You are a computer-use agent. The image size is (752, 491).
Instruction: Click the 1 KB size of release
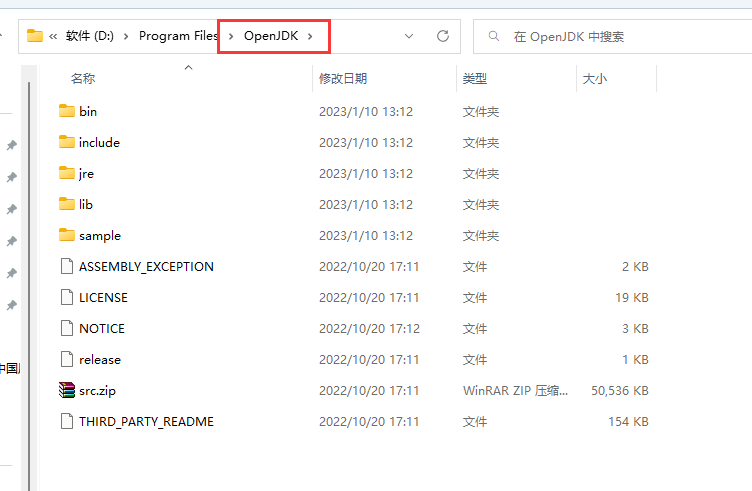[635, 360]
